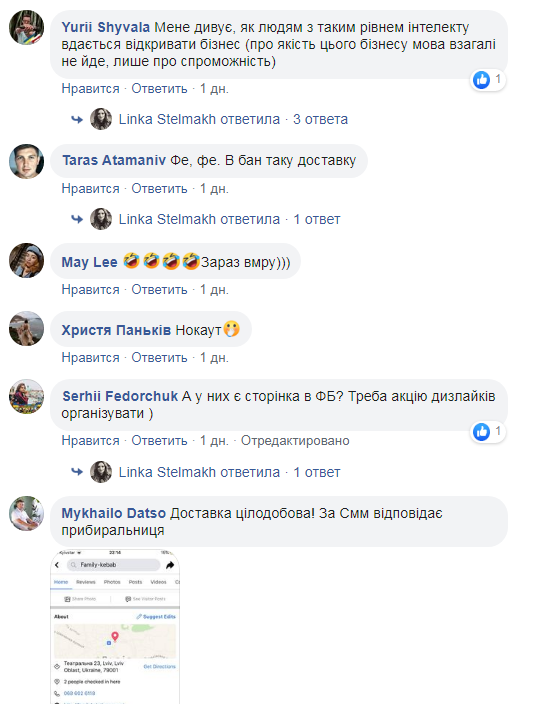Screen dimensions: 537x704
Task: Click May Lee's profile picture
Action: (26, 260)
